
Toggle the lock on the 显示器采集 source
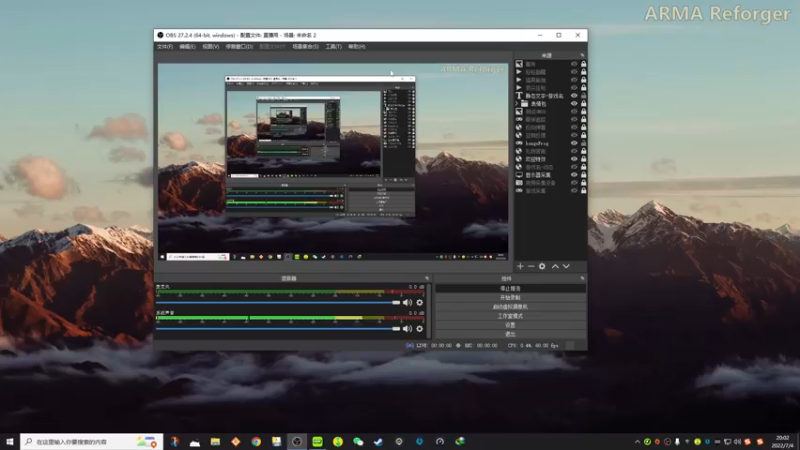[583, 174]
